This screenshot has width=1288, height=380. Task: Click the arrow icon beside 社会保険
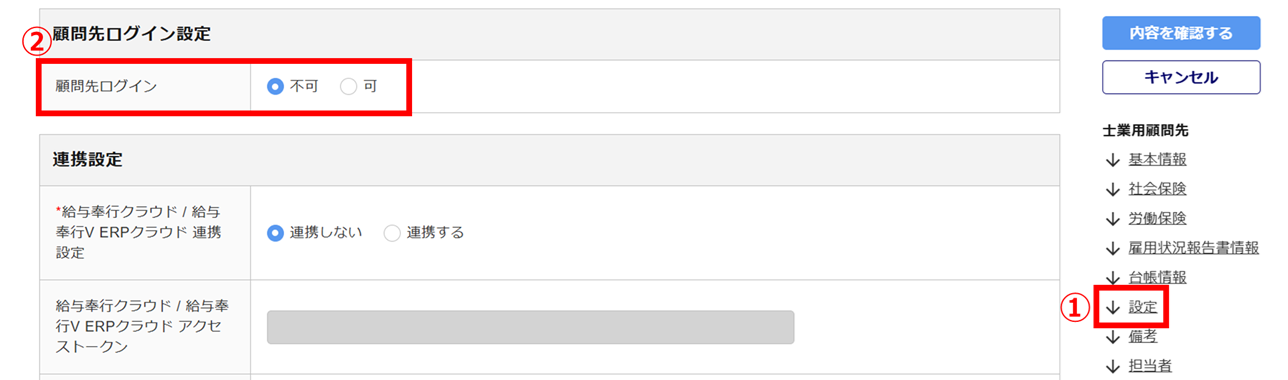1112,189
